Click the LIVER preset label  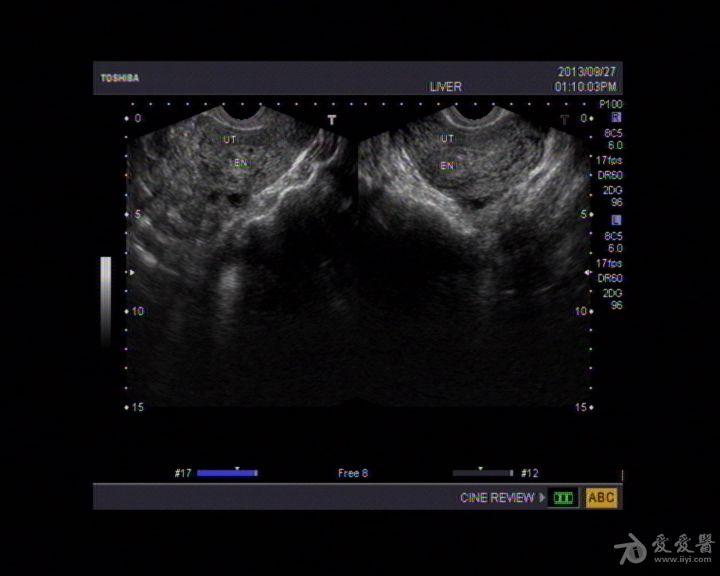[x=445, y=87]
